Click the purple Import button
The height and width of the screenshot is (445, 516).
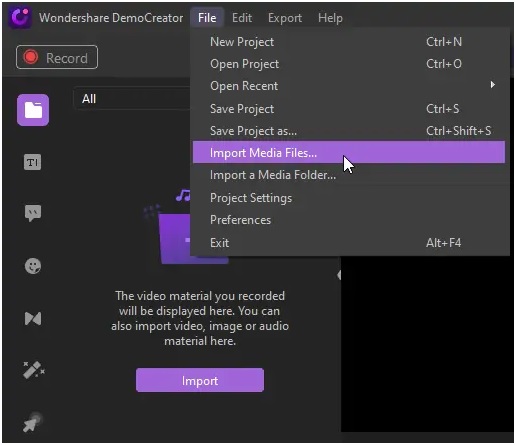pos(200,380)
